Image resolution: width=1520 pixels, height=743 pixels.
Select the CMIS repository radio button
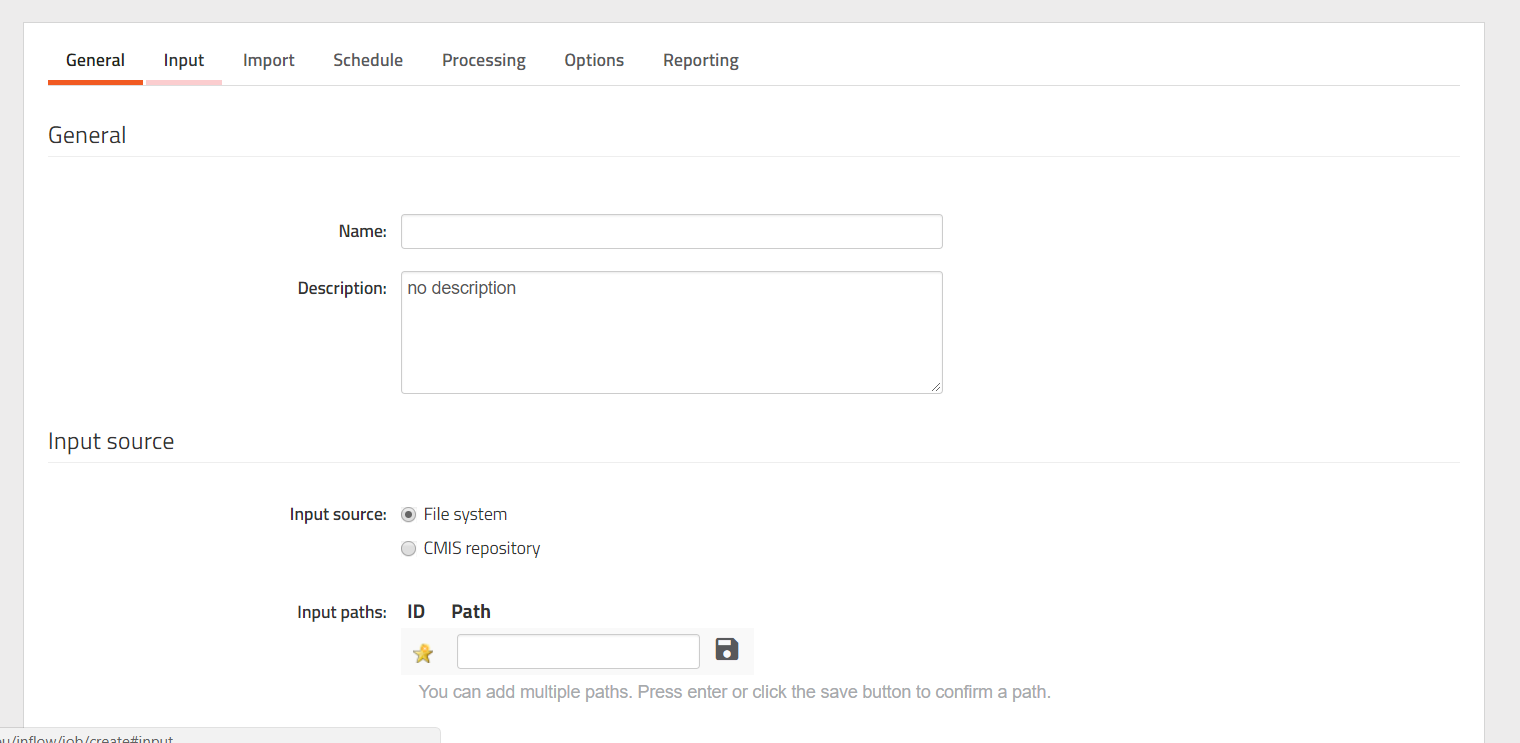[x=408, y=549]
